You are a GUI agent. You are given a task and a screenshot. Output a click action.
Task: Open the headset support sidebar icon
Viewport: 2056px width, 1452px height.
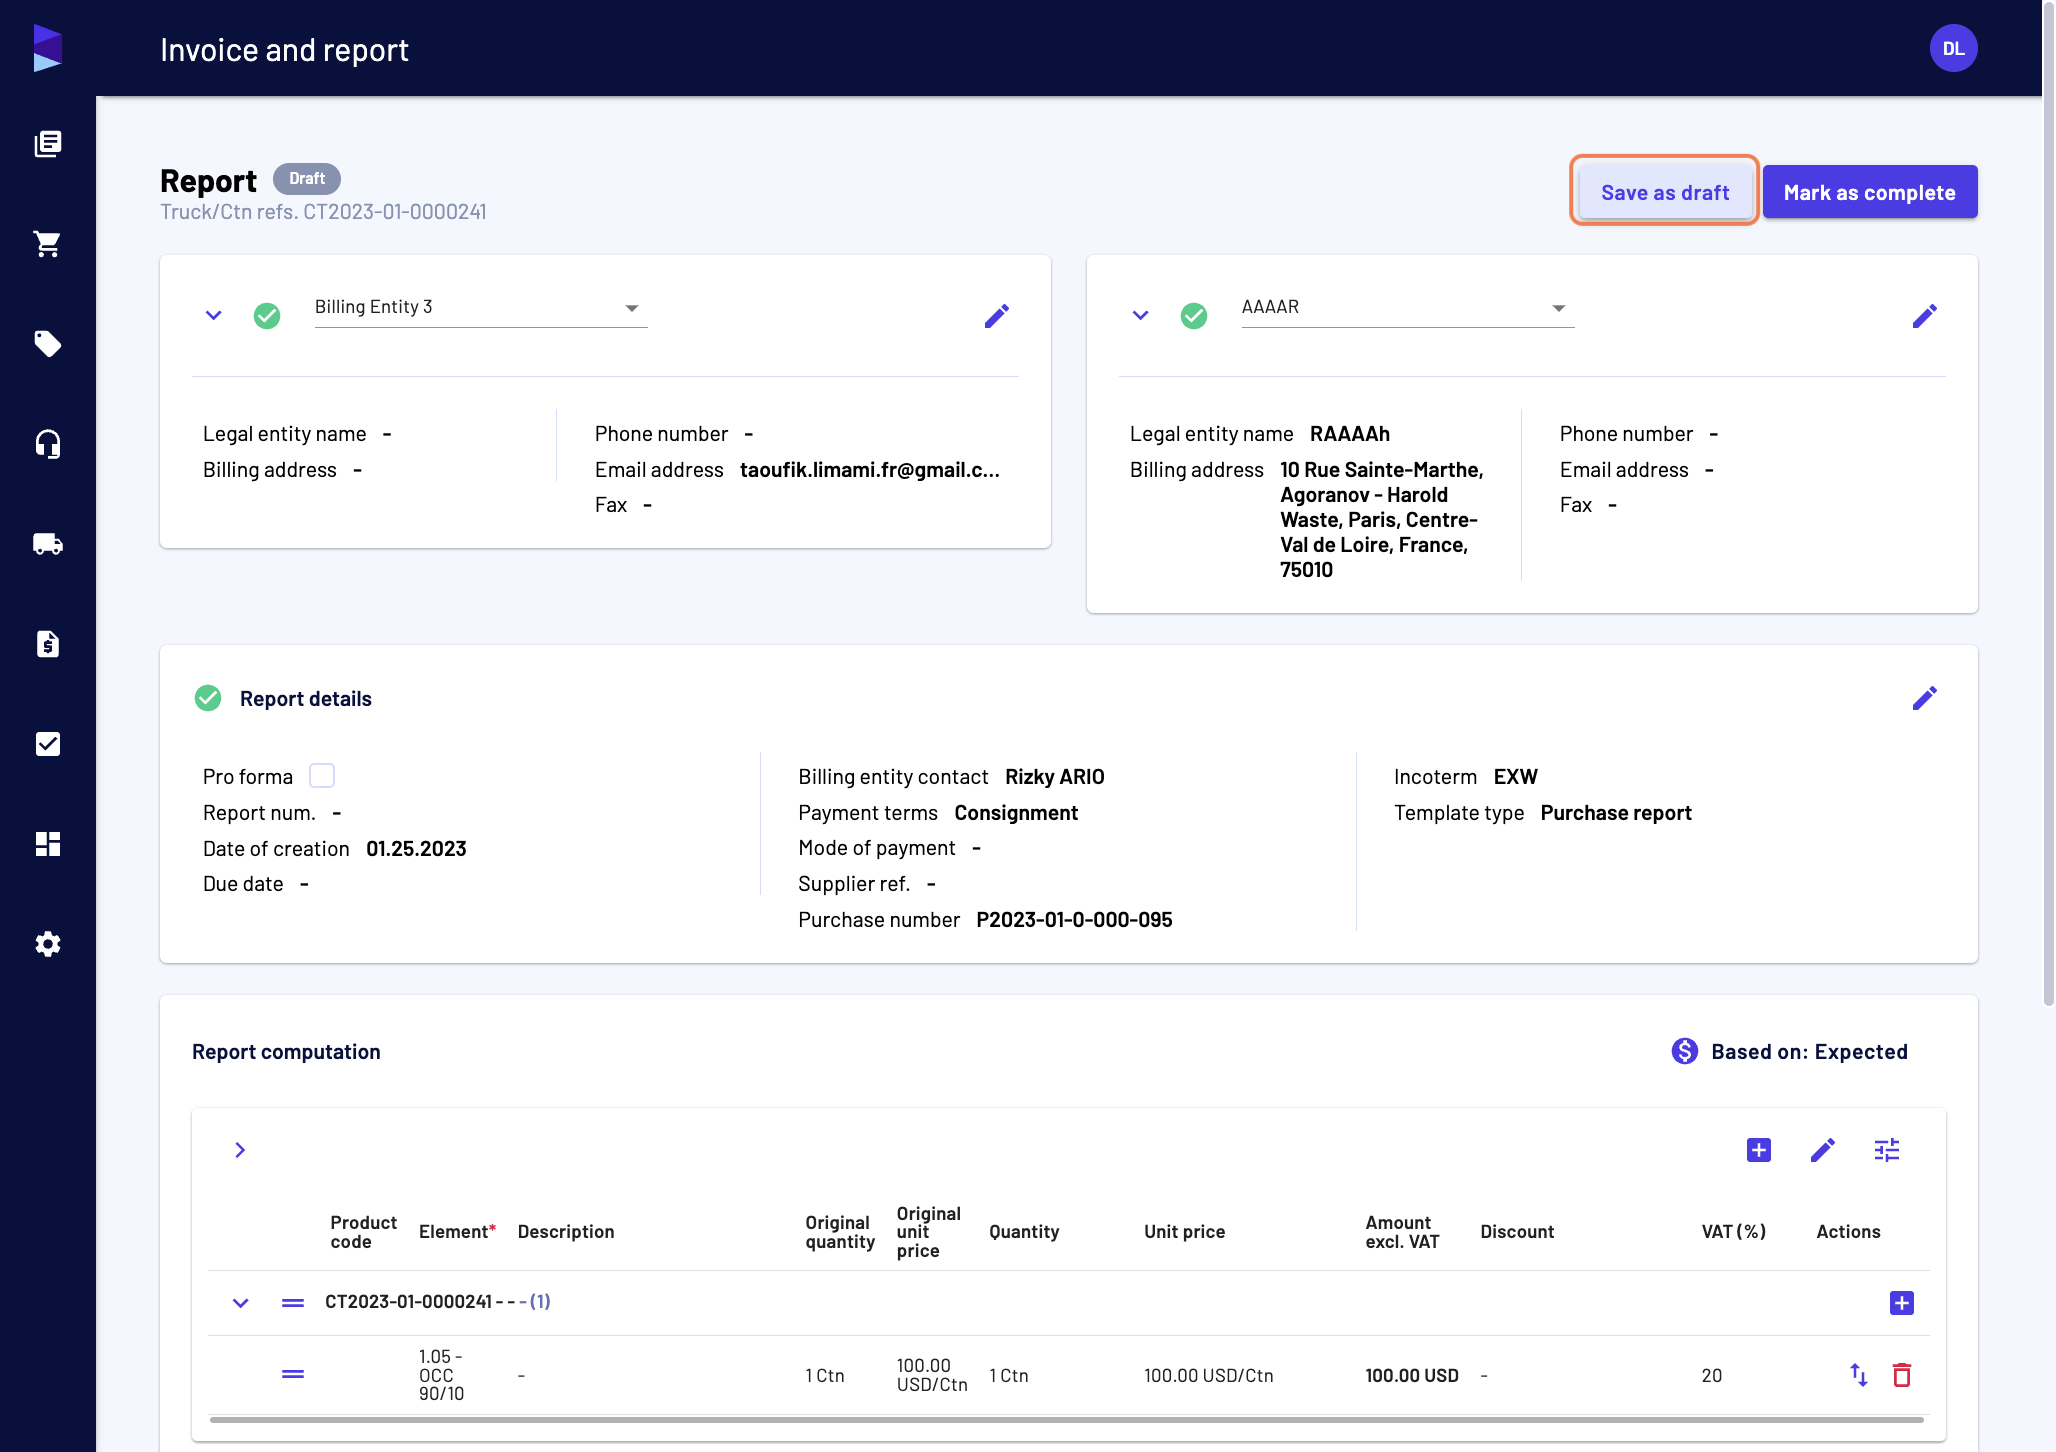pos(47,444)
